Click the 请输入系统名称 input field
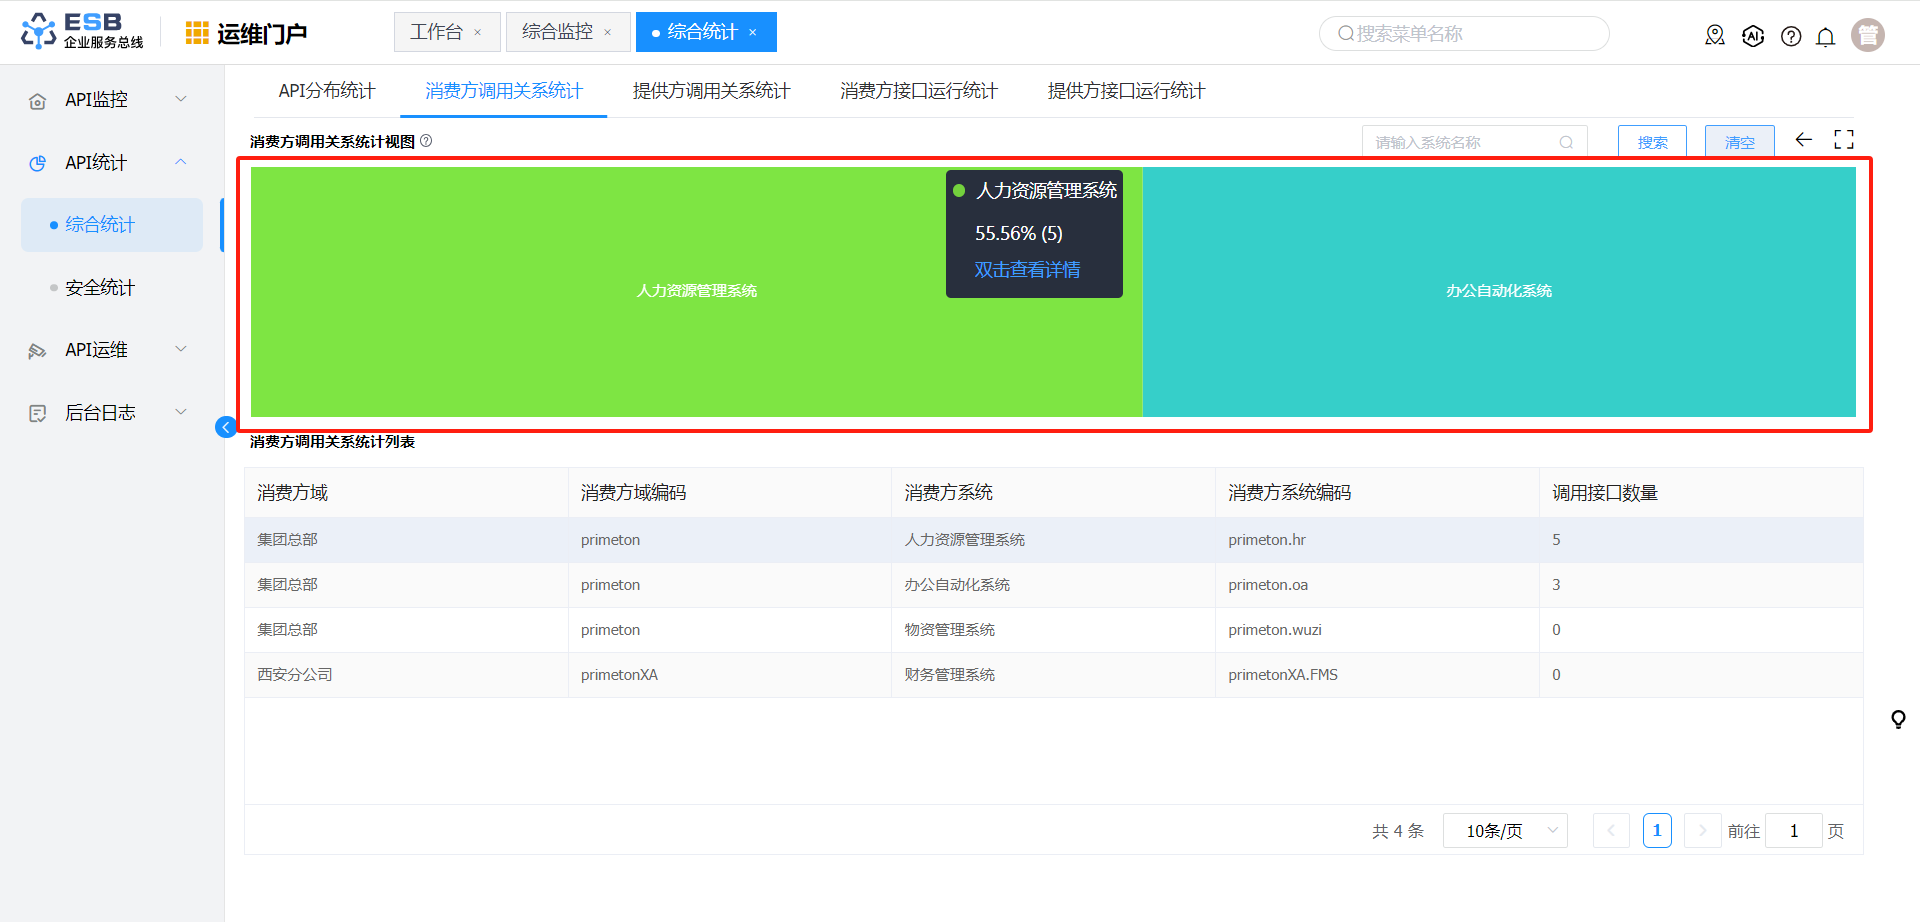 (x=1460, y=143)
